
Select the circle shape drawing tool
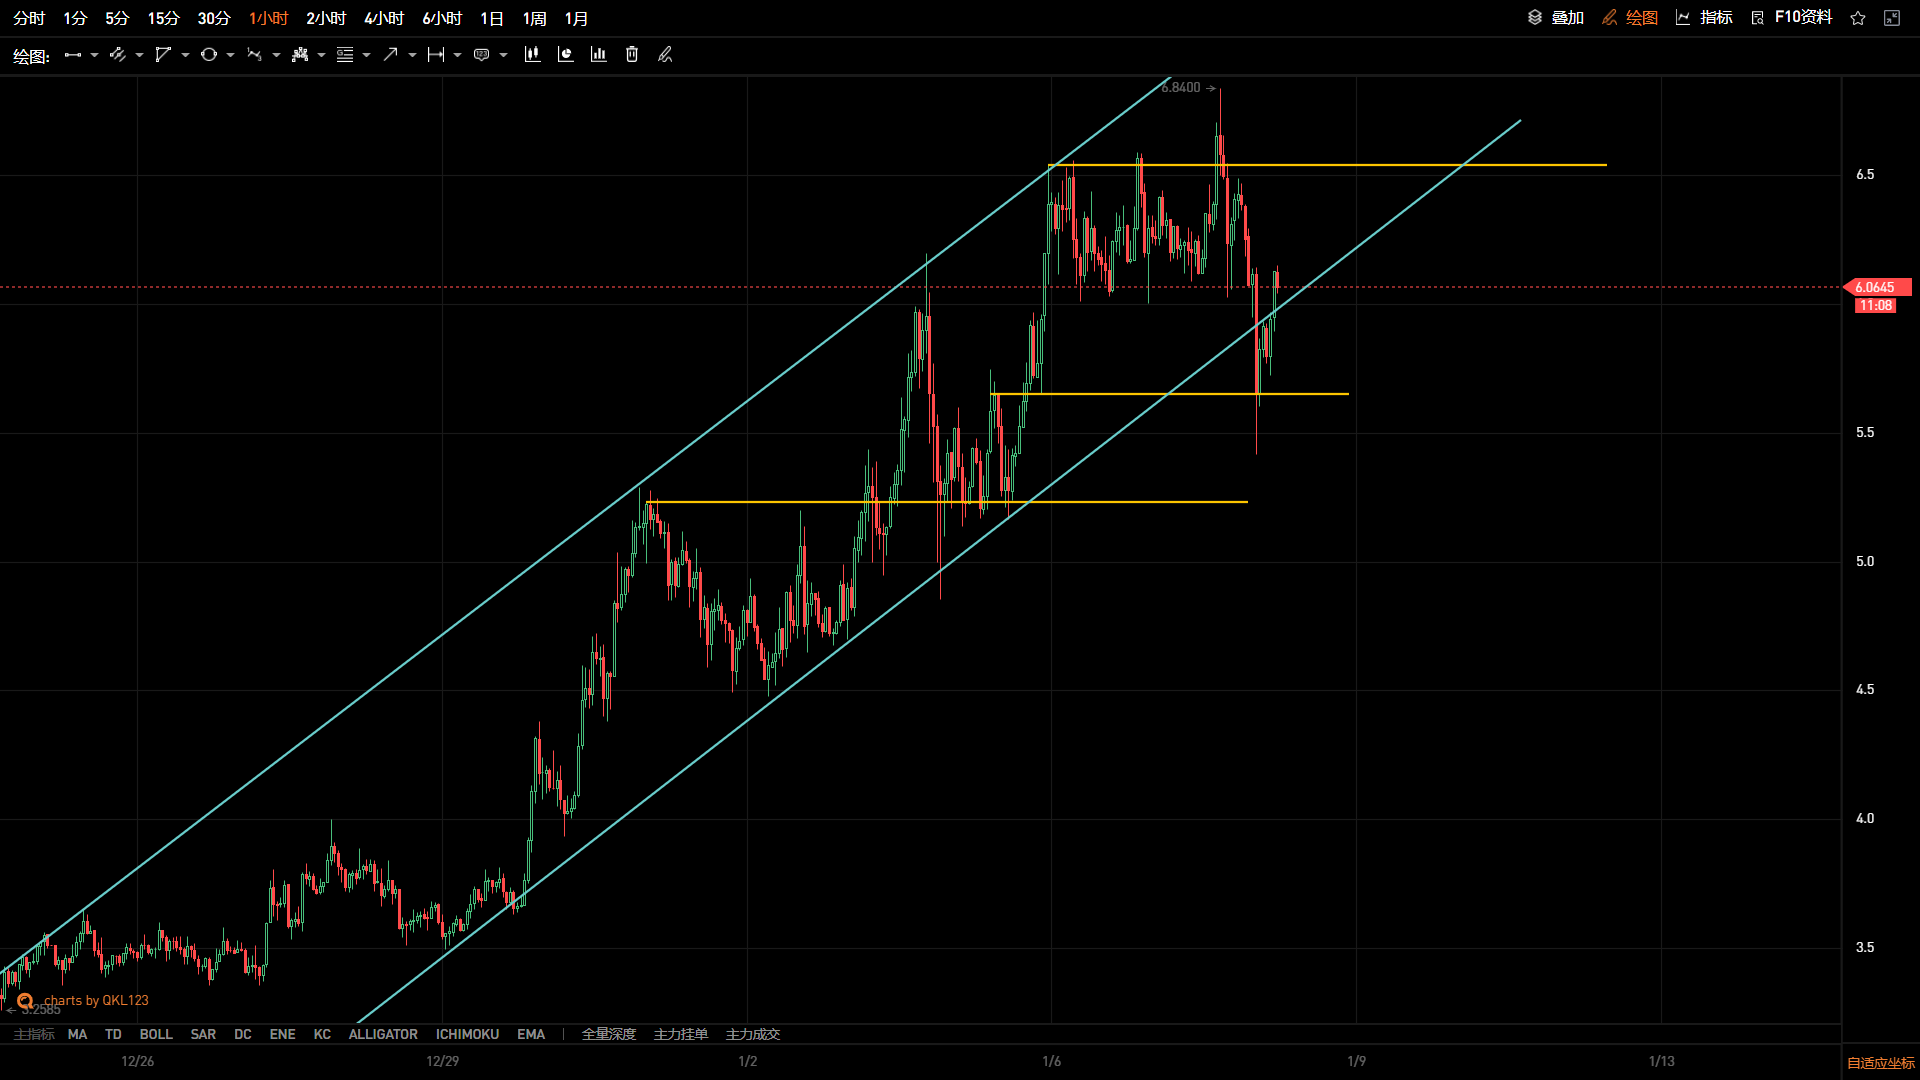pos(209,55)
